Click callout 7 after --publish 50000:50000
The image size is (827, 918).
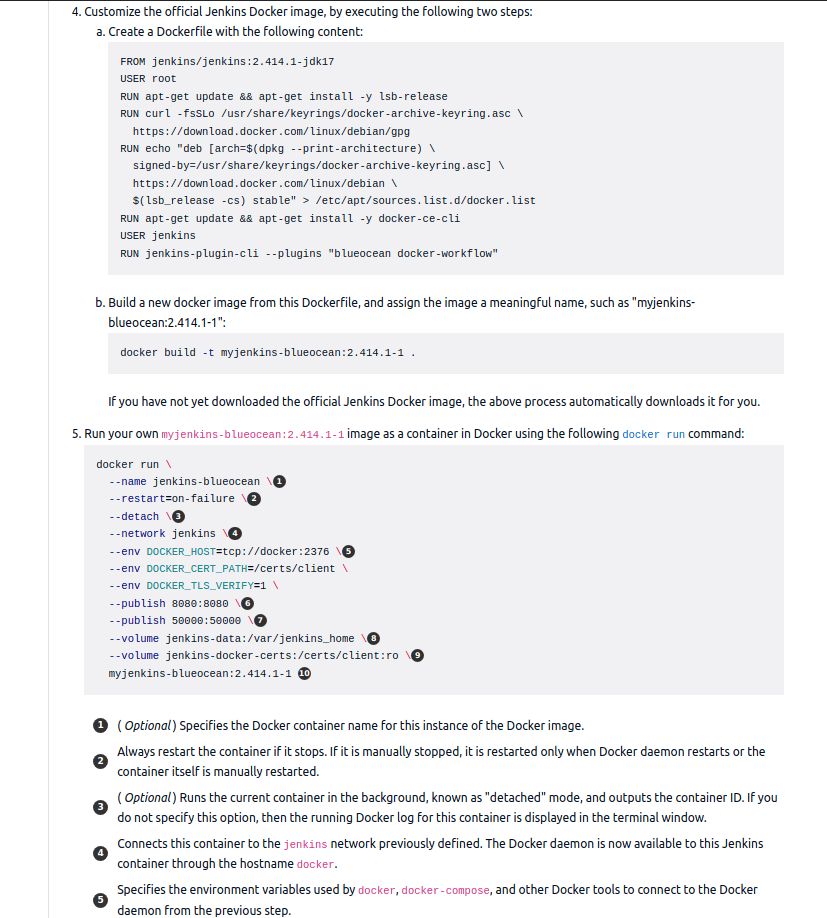260,620
